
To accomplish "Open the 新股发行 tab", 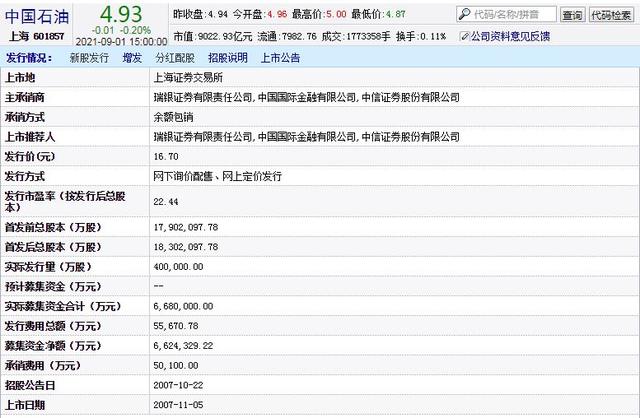I will (x=89, y=58).
